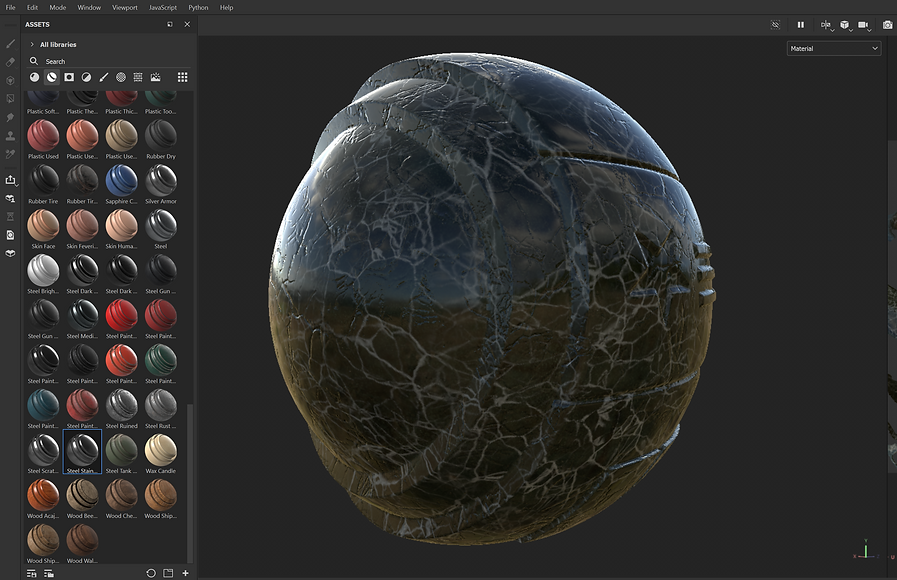Click the second list icon at Assets bottom-left
This screenshot has width=897, height=580.
click(49, 573)
